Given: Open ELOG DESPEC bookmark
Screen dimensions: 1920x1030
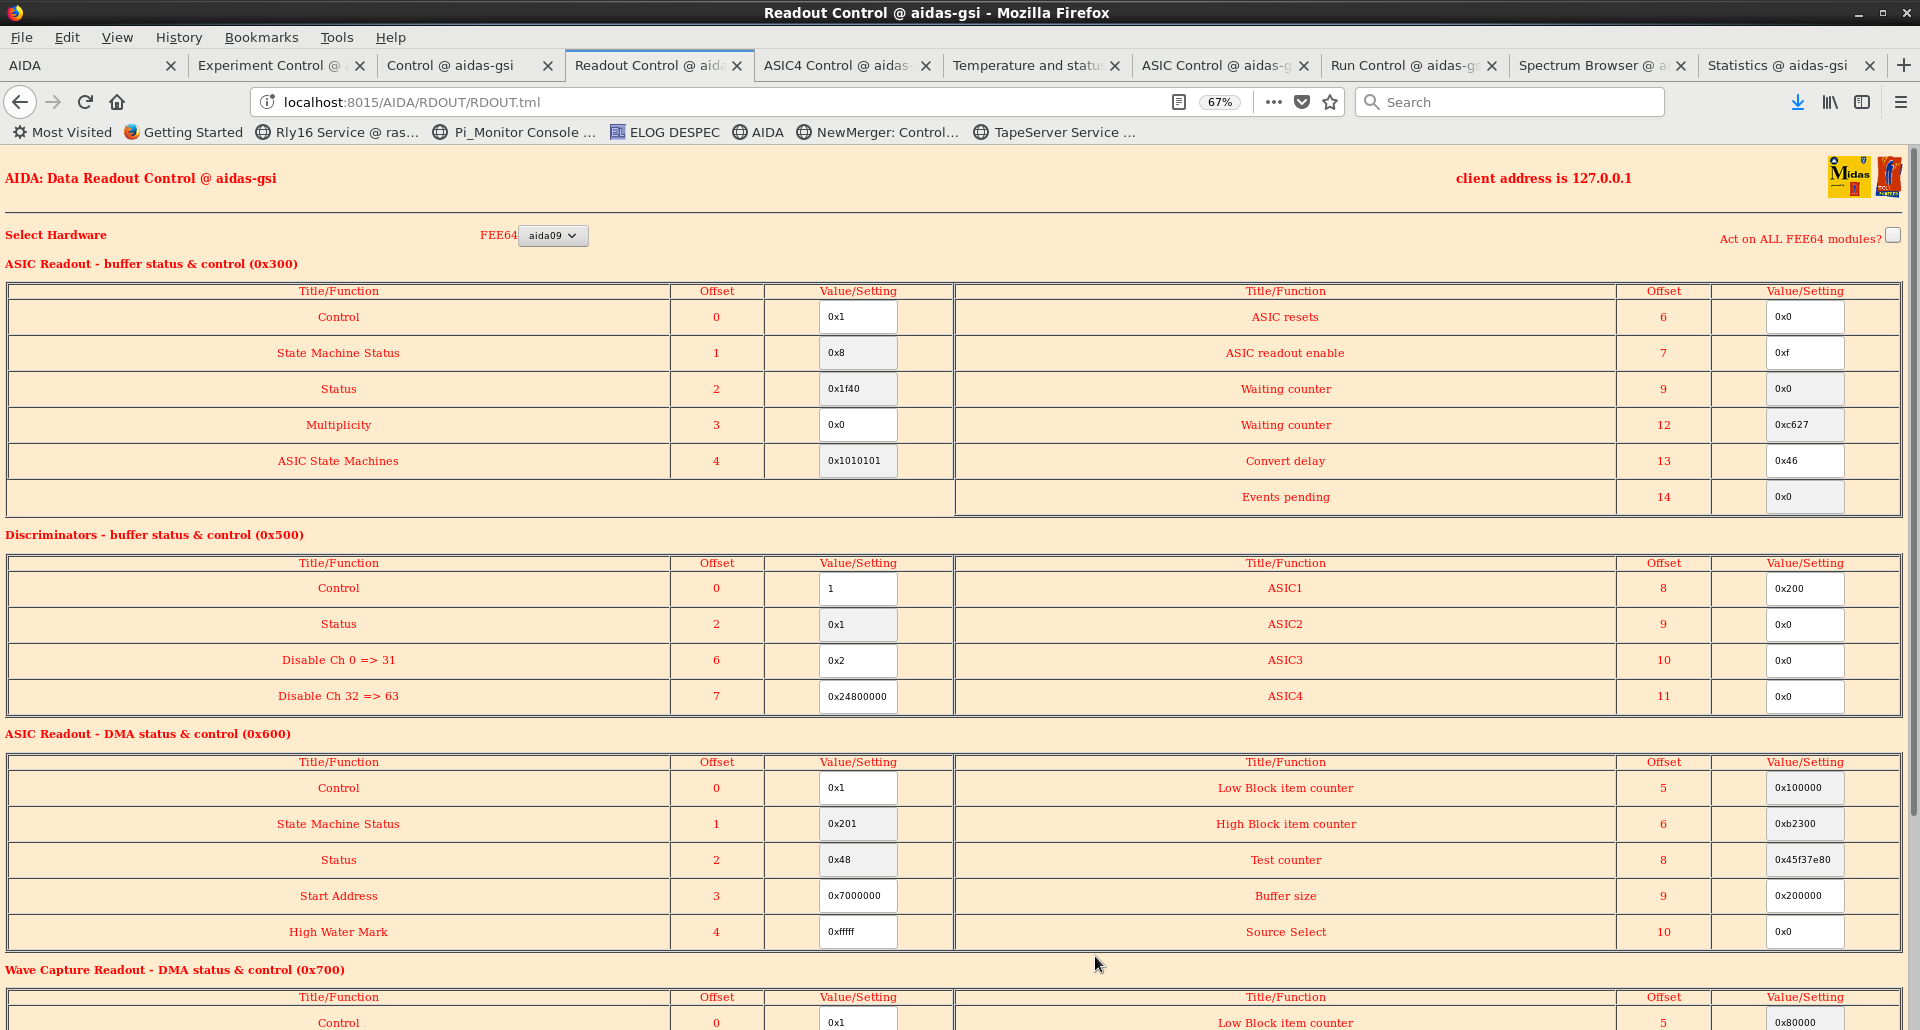Looking at the screenshot, I should click(x=665, y=132).
